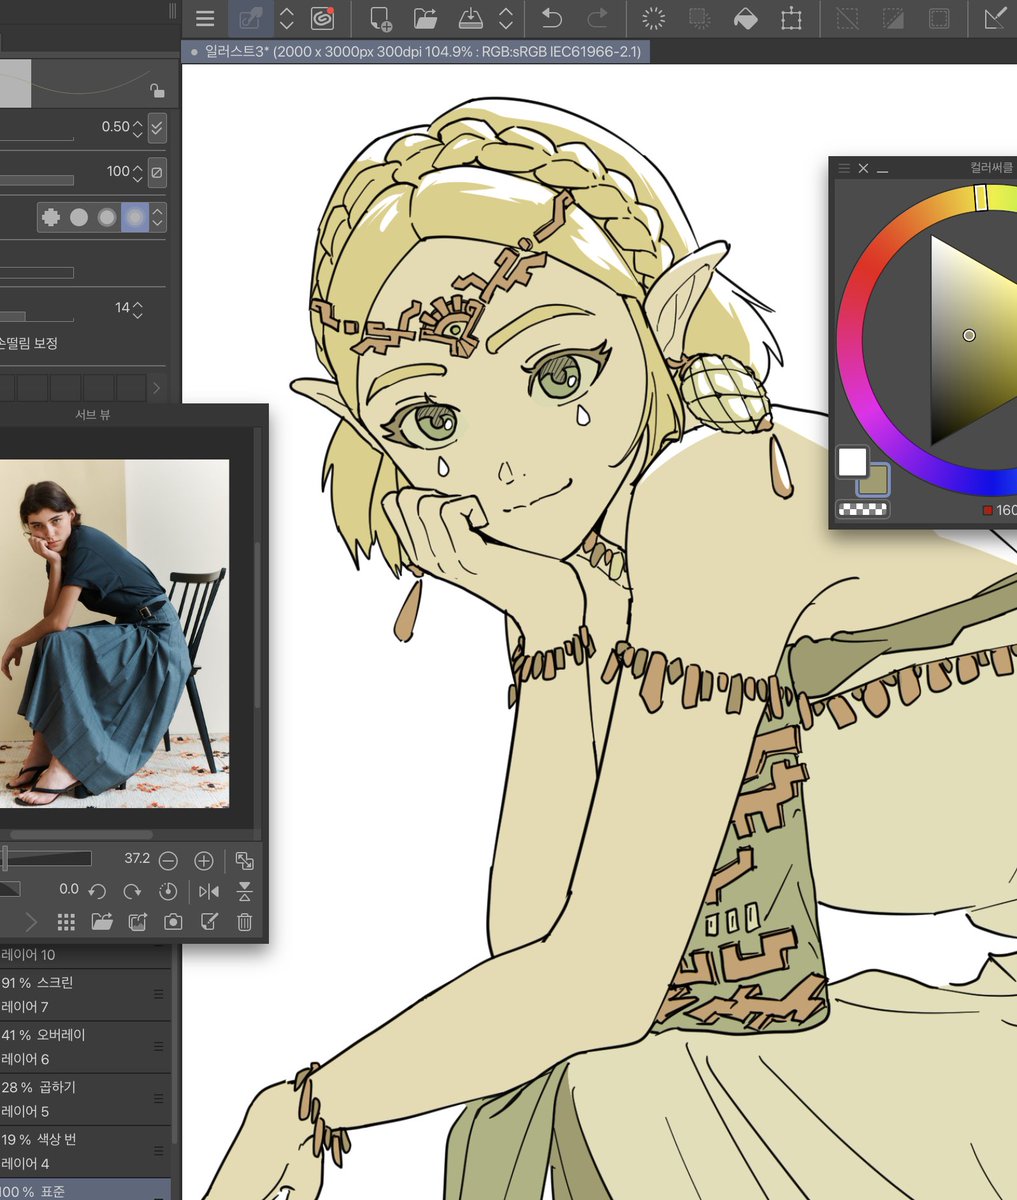Expand the tool property arrow at row end
Screen dimensions: 1017x1200
tap(156, 388)
